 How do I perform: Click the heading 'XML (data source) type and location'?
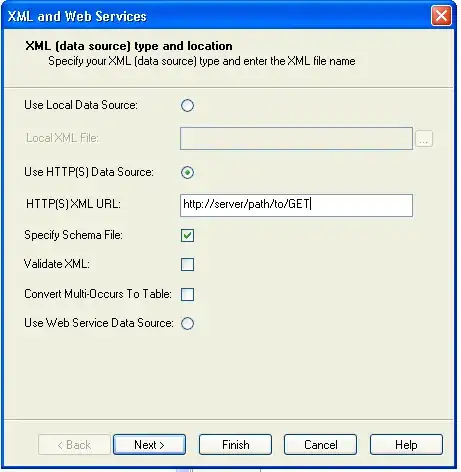[x=129, y=46]
